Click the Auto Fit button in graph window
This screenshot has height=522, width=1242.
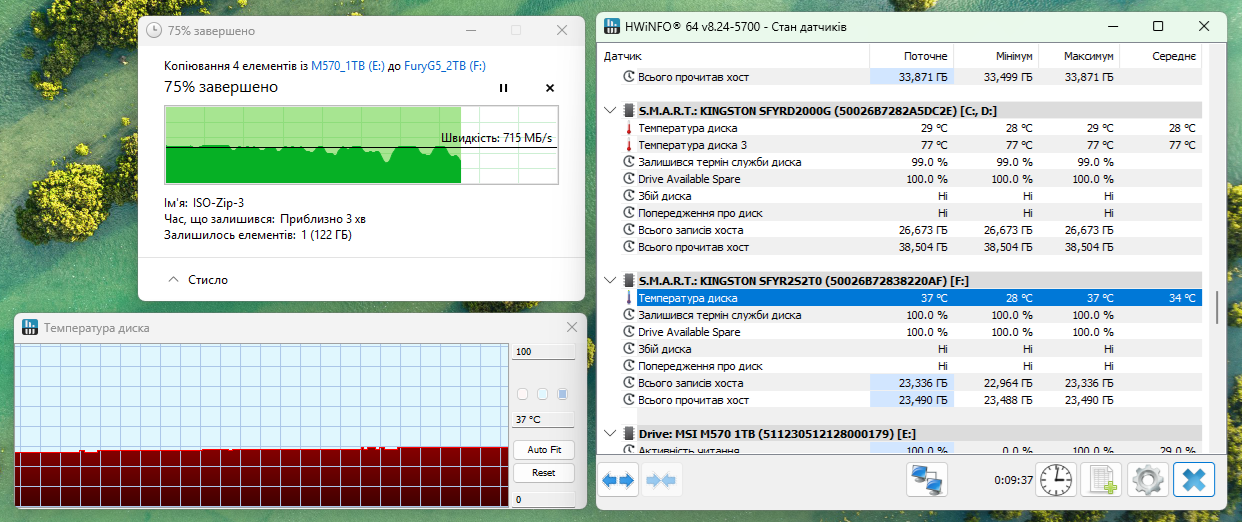coord(544,450)
